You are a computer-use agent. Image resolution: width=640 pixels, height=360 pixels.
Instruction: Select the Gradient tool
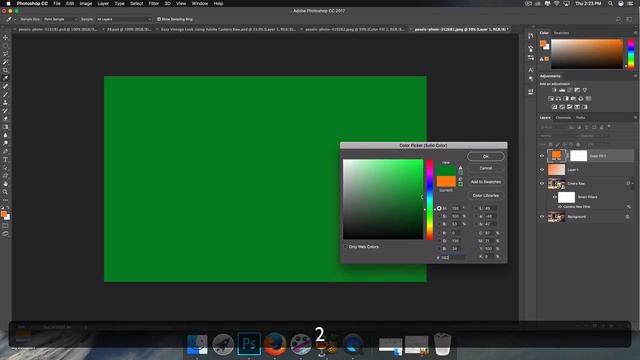pos(5,127)
